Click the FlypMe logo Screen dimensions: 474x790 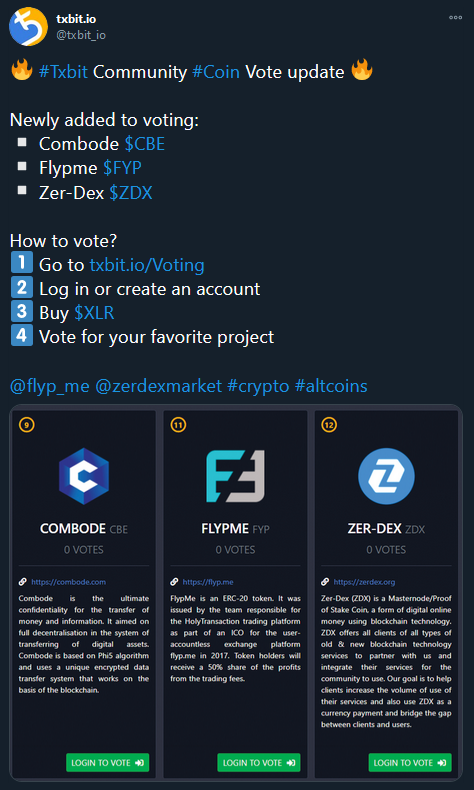coord(235,476)
